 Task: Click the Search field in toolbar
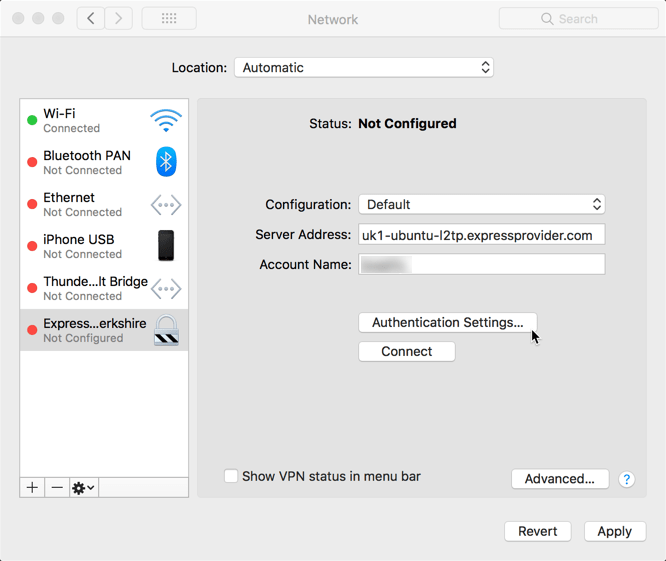pyautogui.click(x=579, y=19)
